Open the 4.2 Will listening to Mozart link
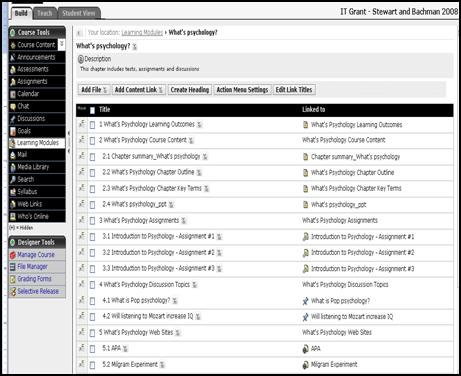 click(x=148, y=316)
